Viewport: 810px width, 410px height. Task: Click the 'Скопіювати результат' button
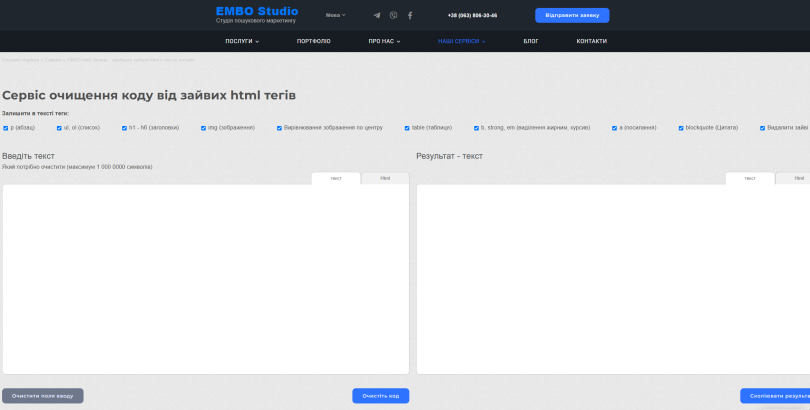(775, 396)
